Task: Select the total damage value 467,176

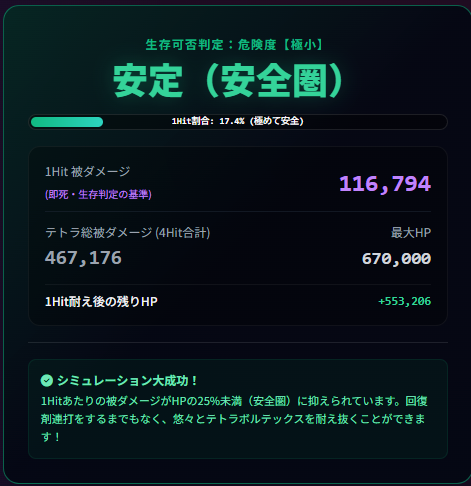Action: point(83,258)
